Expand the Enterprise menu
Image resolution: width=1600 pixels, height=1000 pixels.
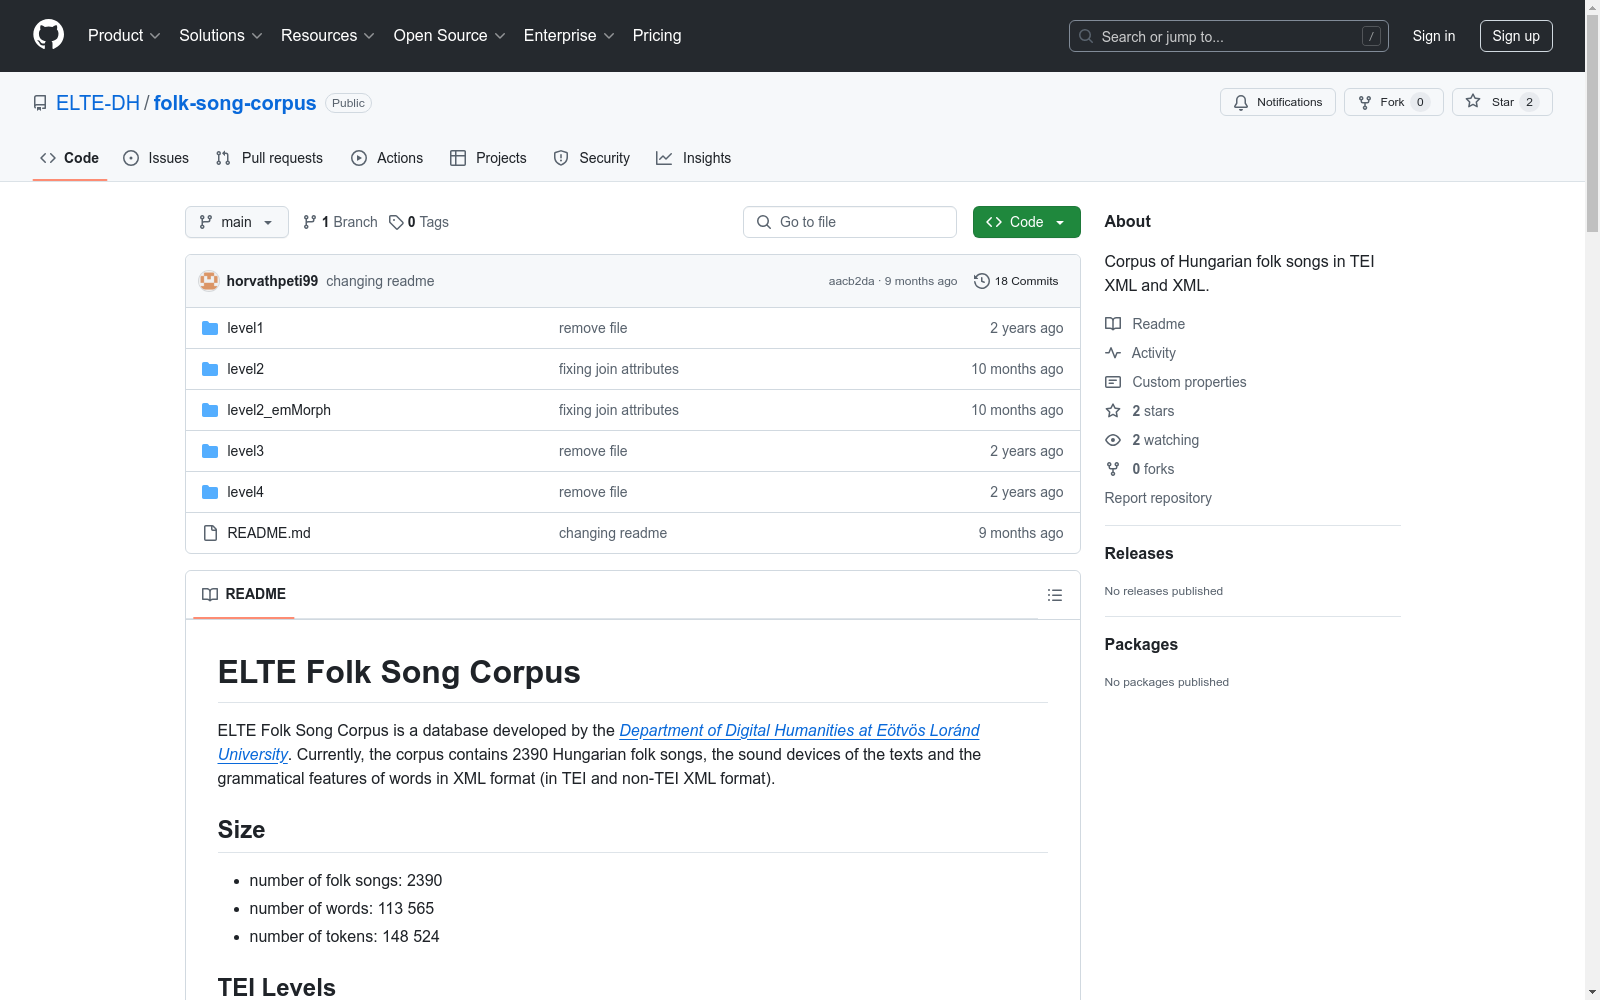(569, 35)
